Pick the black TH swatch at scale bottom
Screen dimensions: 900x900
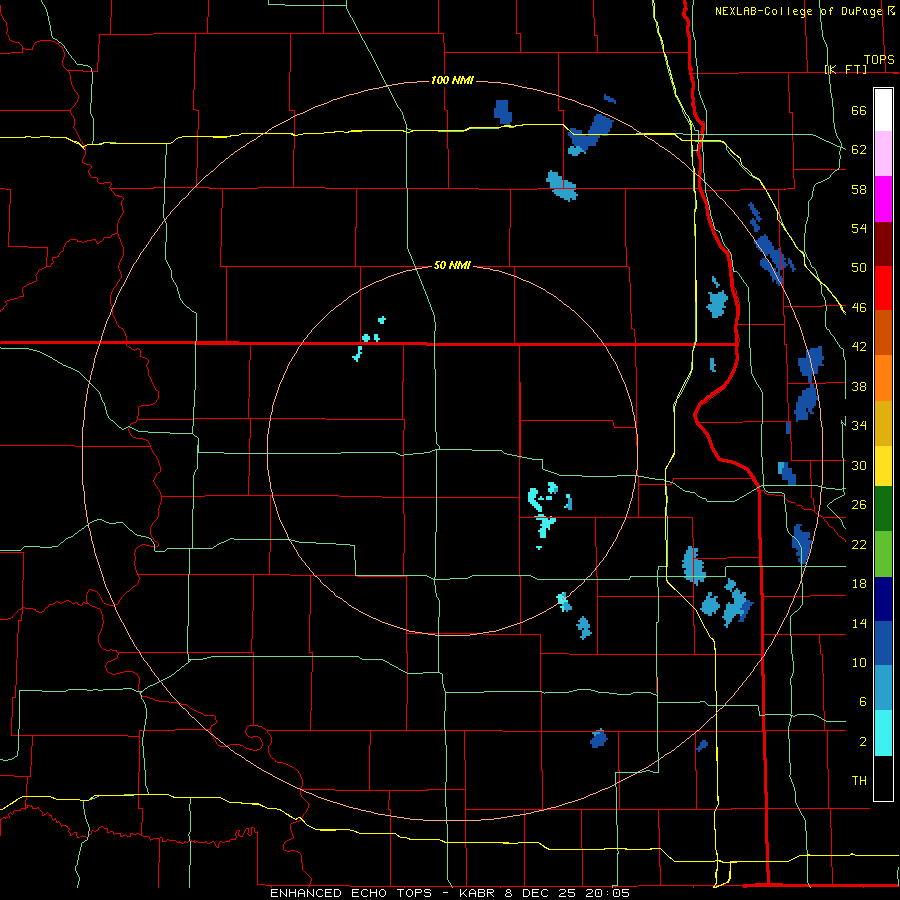[x=883, y=778]
